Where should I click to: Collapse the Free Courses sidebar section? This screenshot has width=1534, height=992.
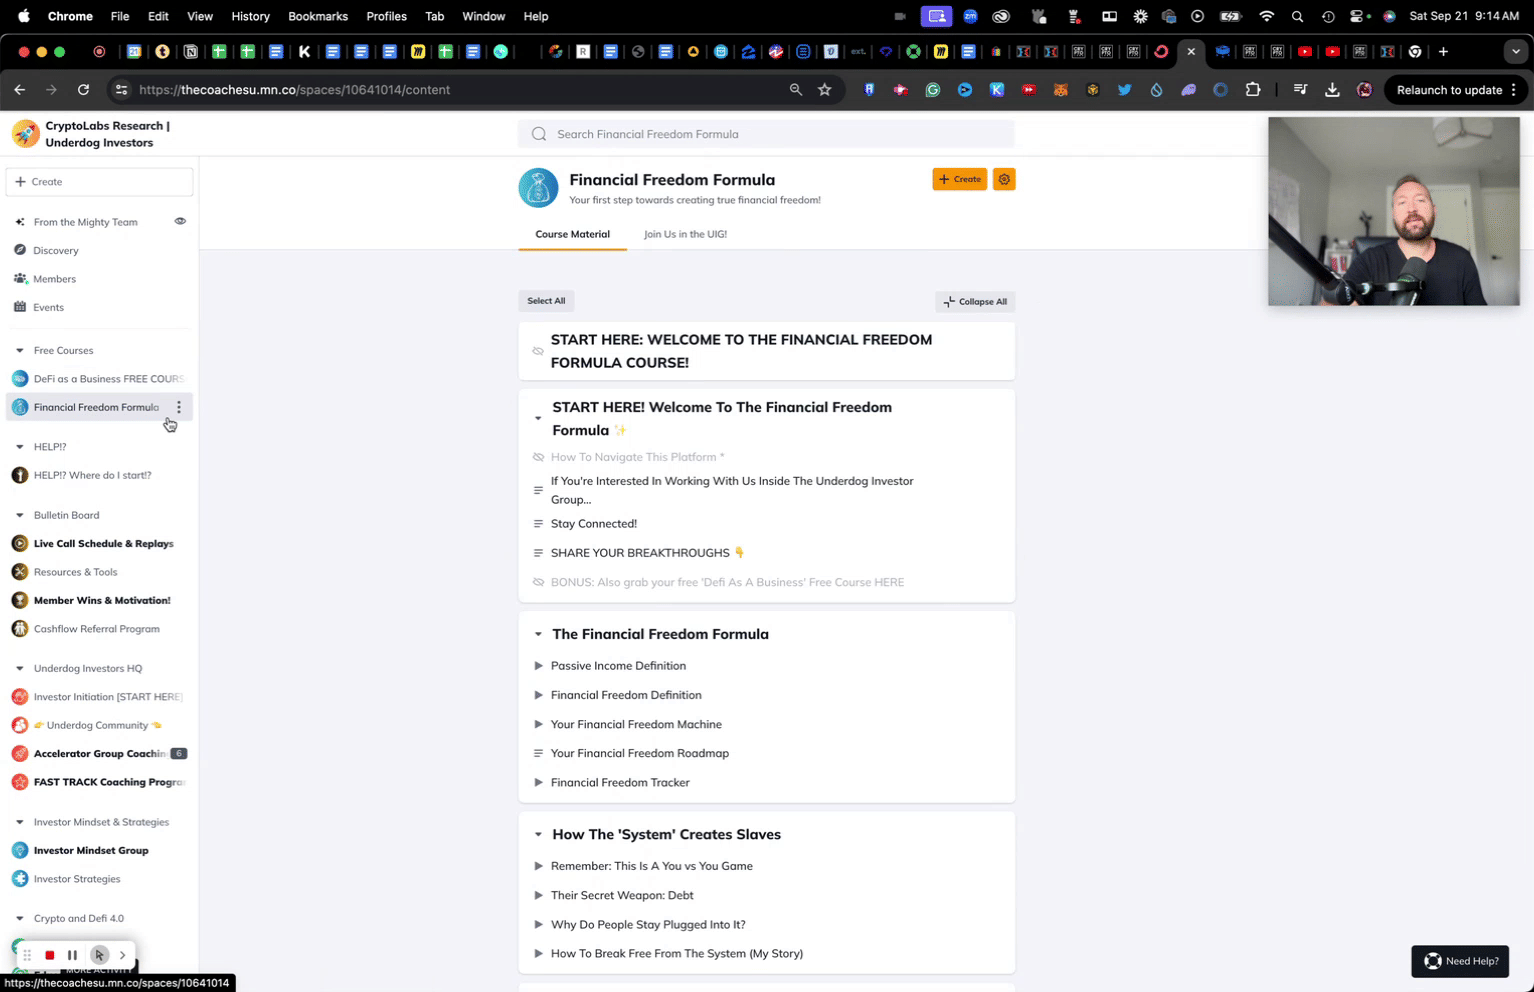click(20, 351)
